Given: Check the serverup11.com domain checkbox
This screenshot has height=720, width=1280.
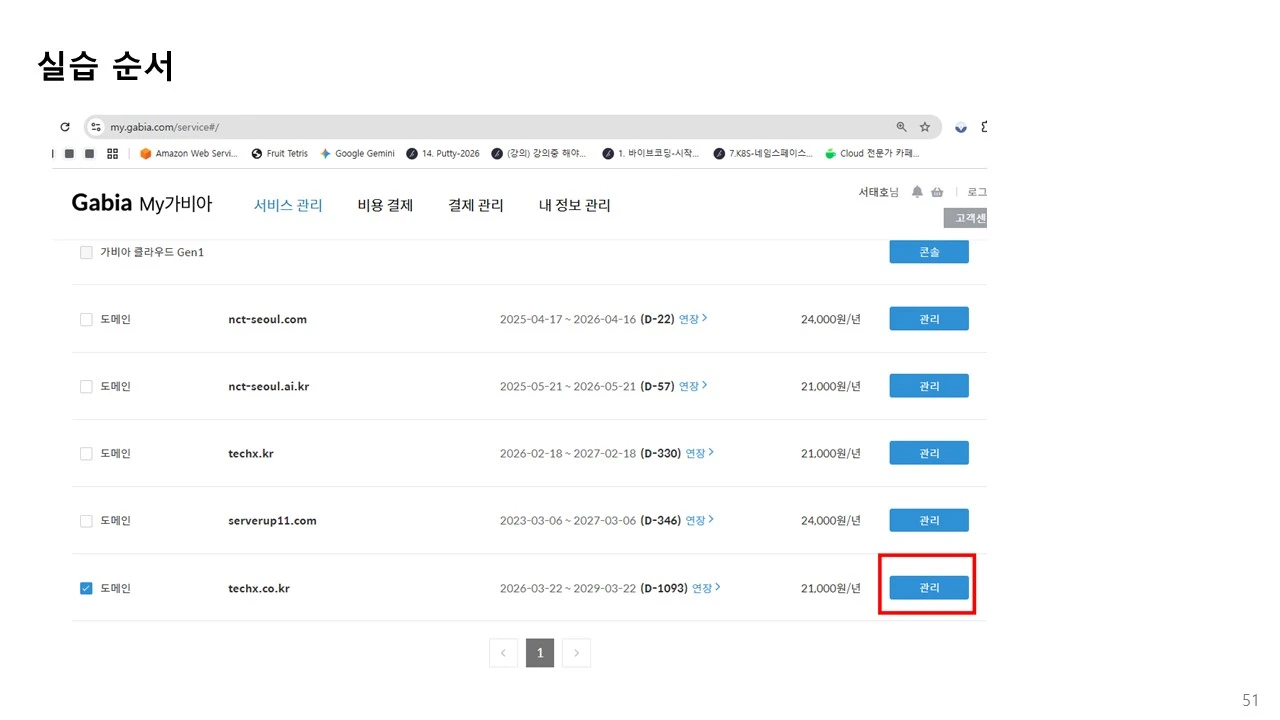Looking at the screenshot, I should pos(86,520).
